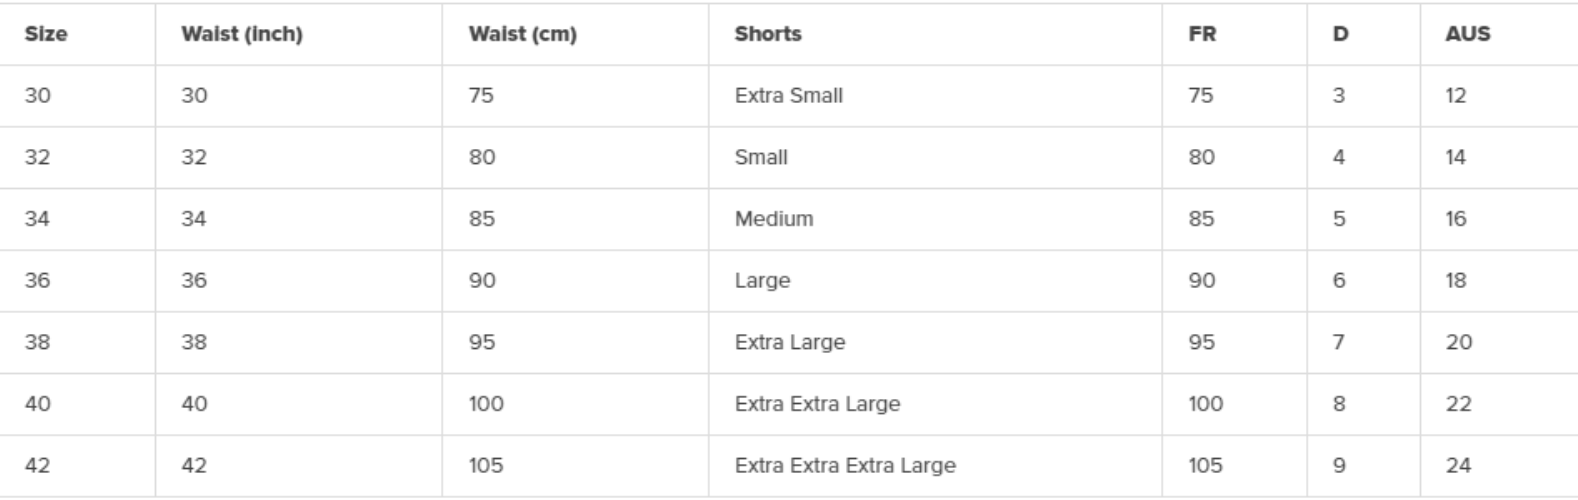
Task: Select Waist (inch) value 34 cell
Action: pos(193,219)
